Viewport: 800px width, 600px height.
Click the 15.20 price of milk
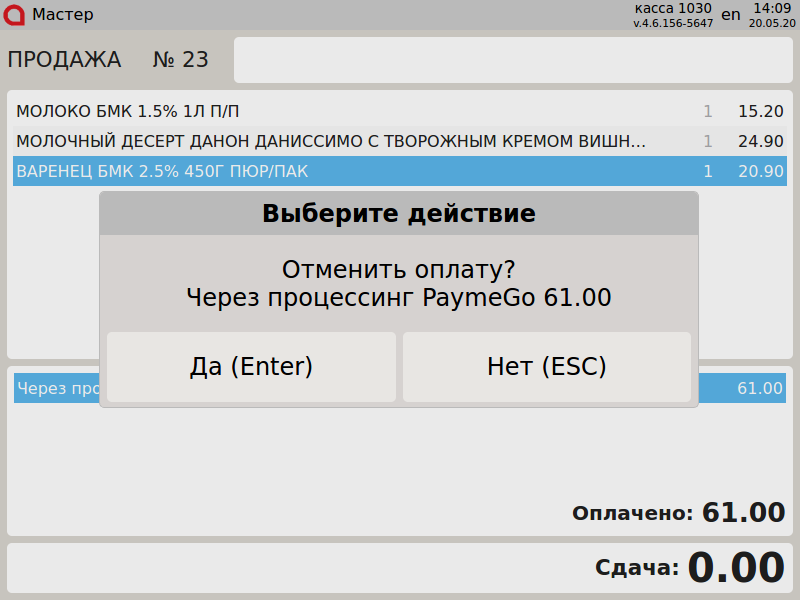[760, 111]
